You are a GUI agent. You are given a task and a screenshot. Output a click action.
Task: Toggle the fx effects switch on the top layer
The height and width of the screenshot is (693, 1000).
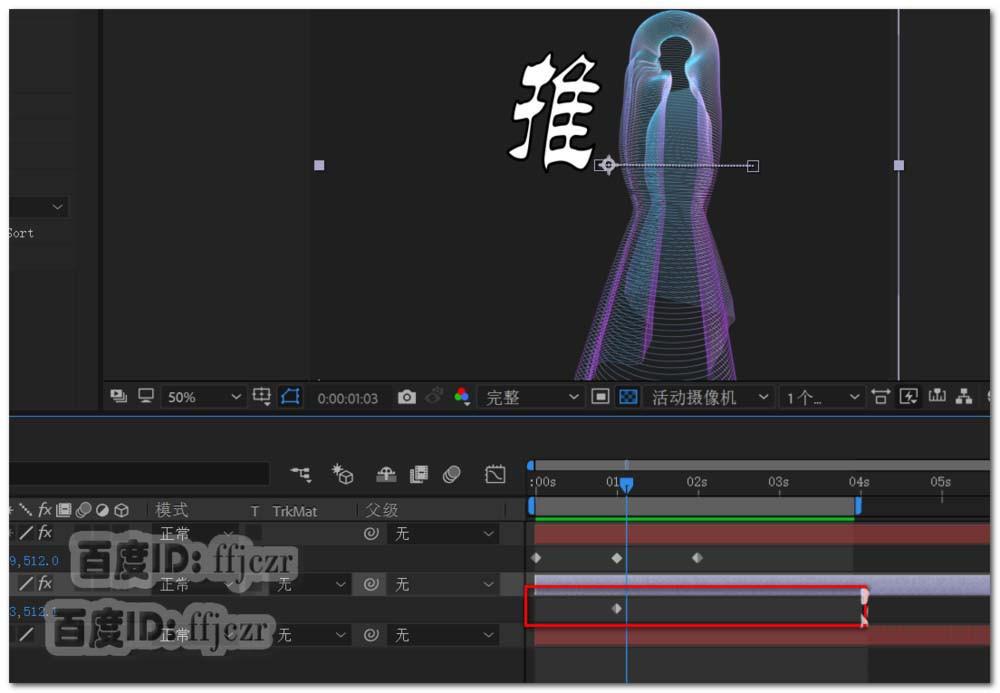[44, 532]
